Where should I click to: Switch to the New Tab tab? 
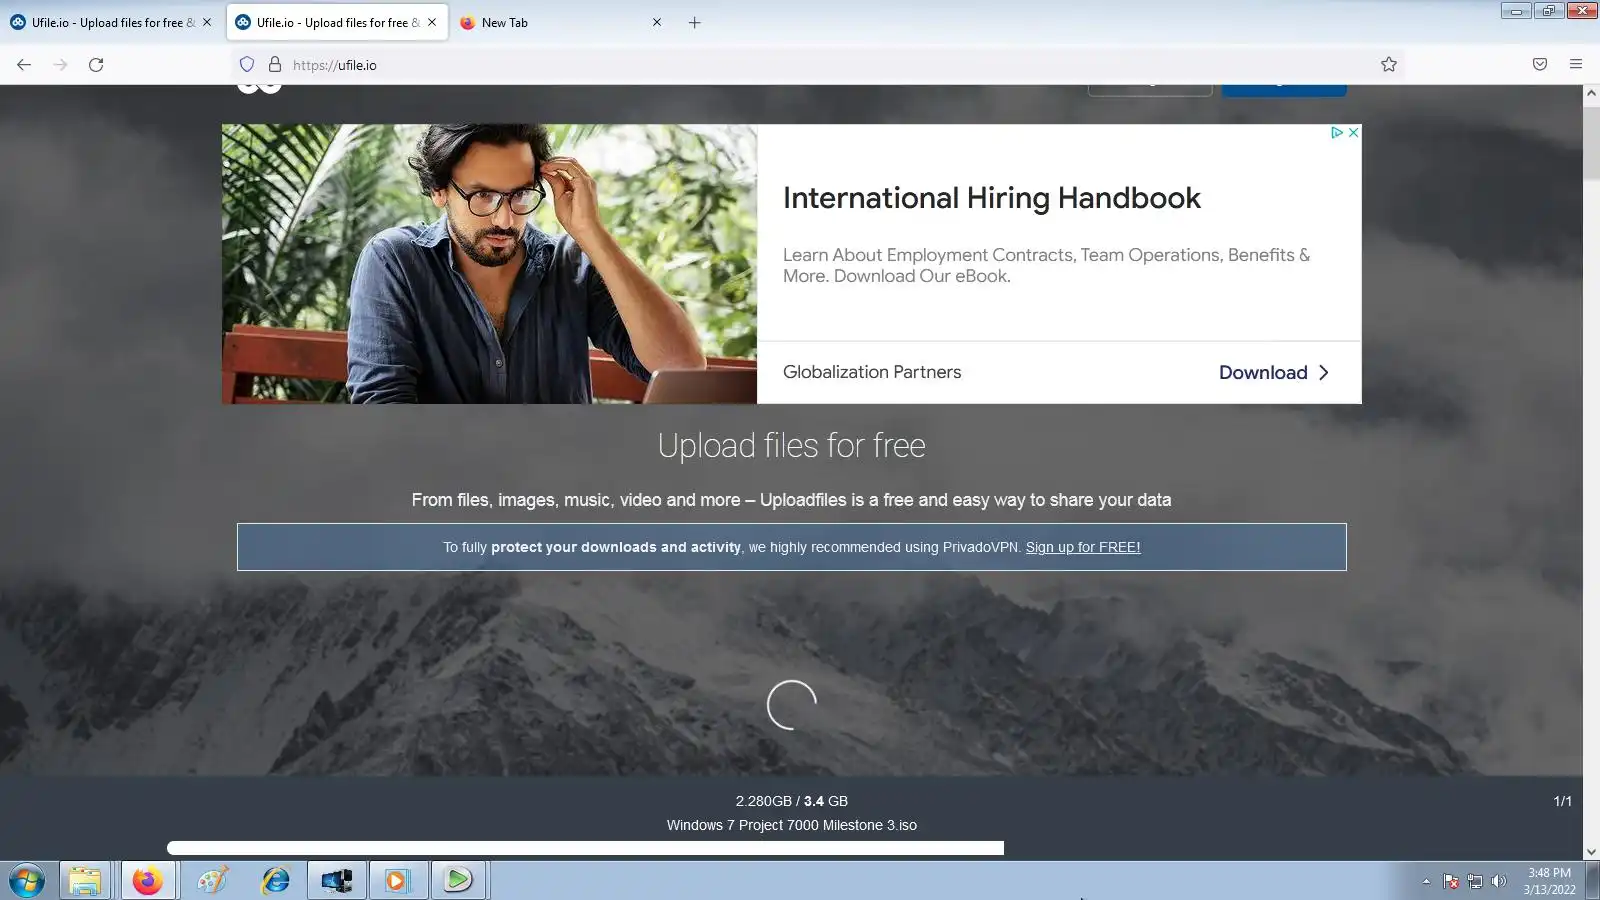(x=560, y=22)
